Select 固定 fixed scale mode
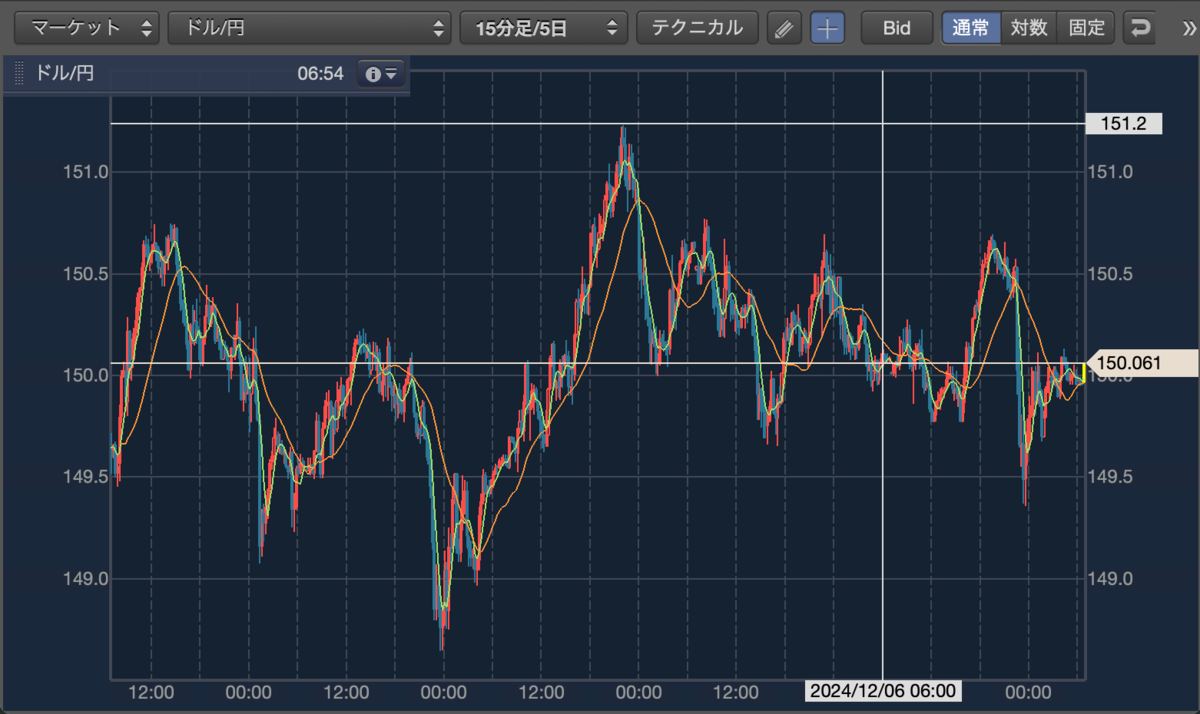Image resolution: width=1200 pixels, height=714 pixels. click(x=1086, y=28)
